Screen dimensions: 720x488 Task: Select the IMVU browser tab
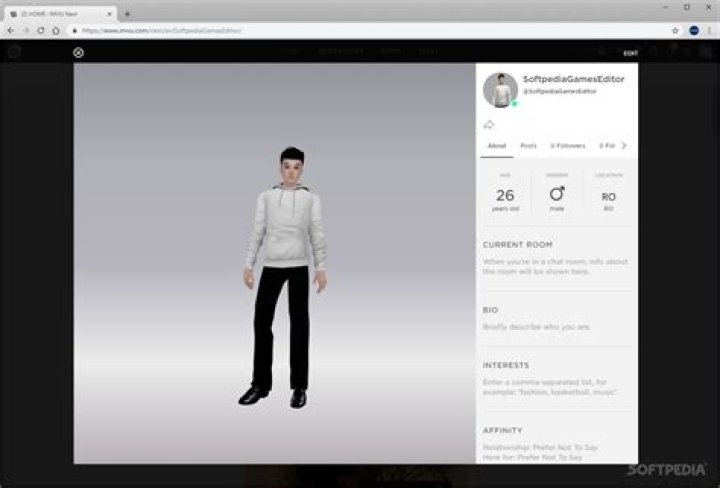60,14
